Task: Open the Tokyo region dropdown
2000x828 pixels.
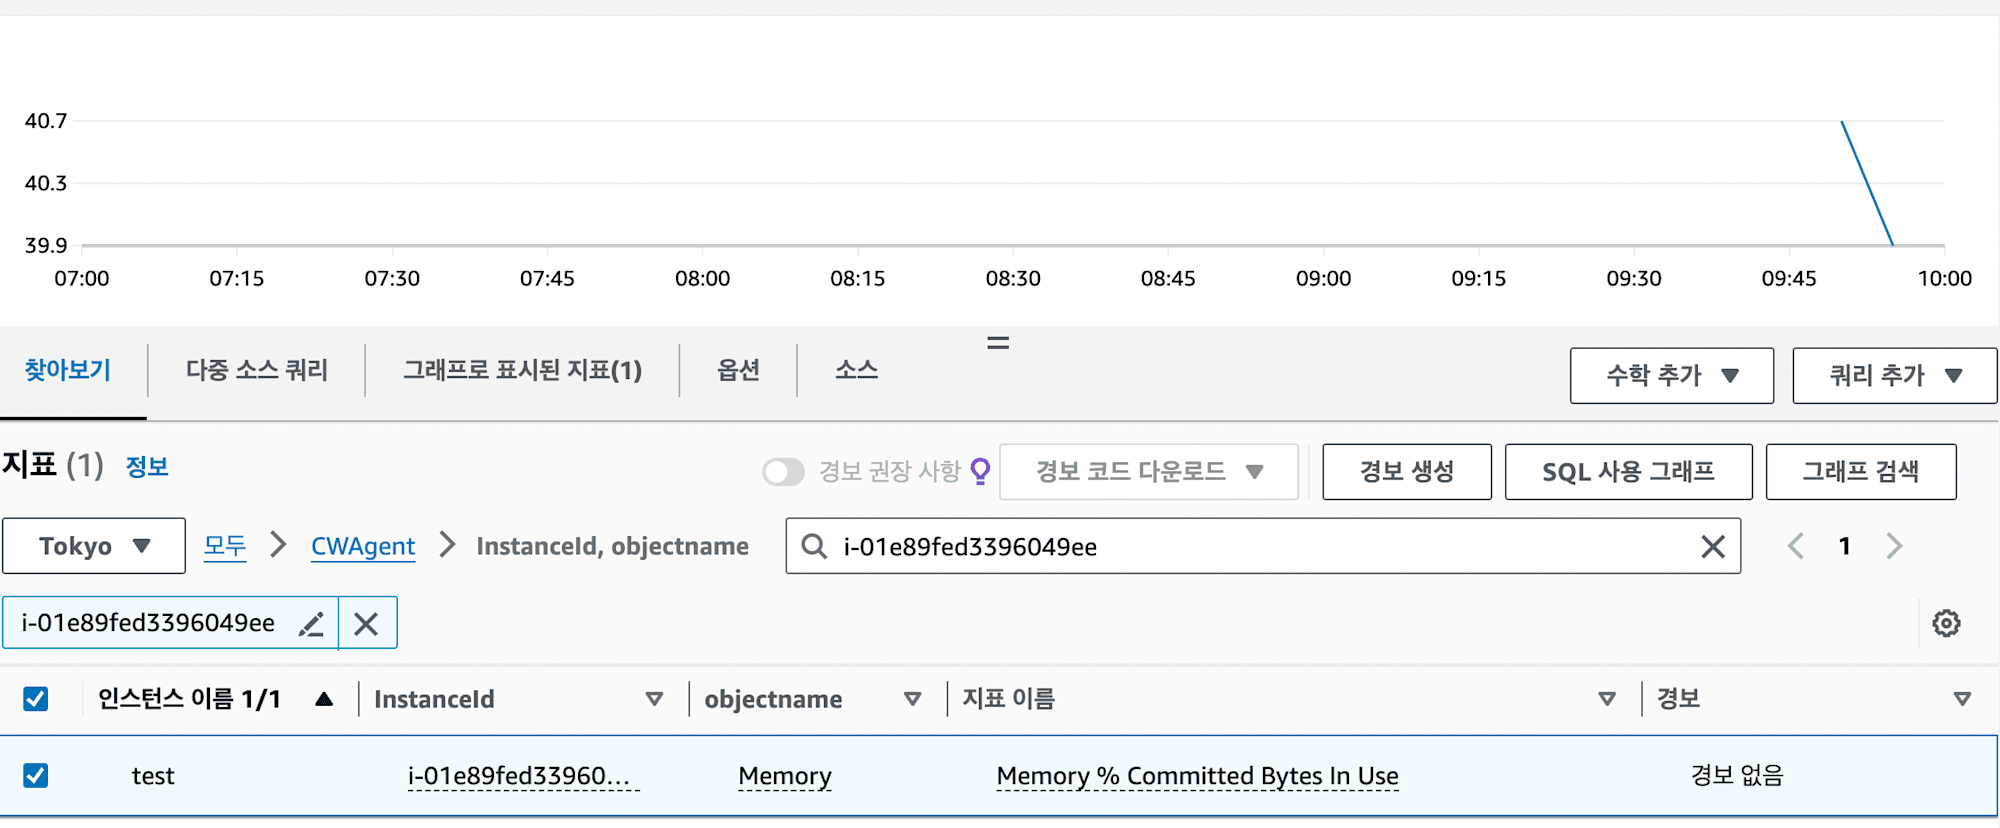Action: point(94,546)
